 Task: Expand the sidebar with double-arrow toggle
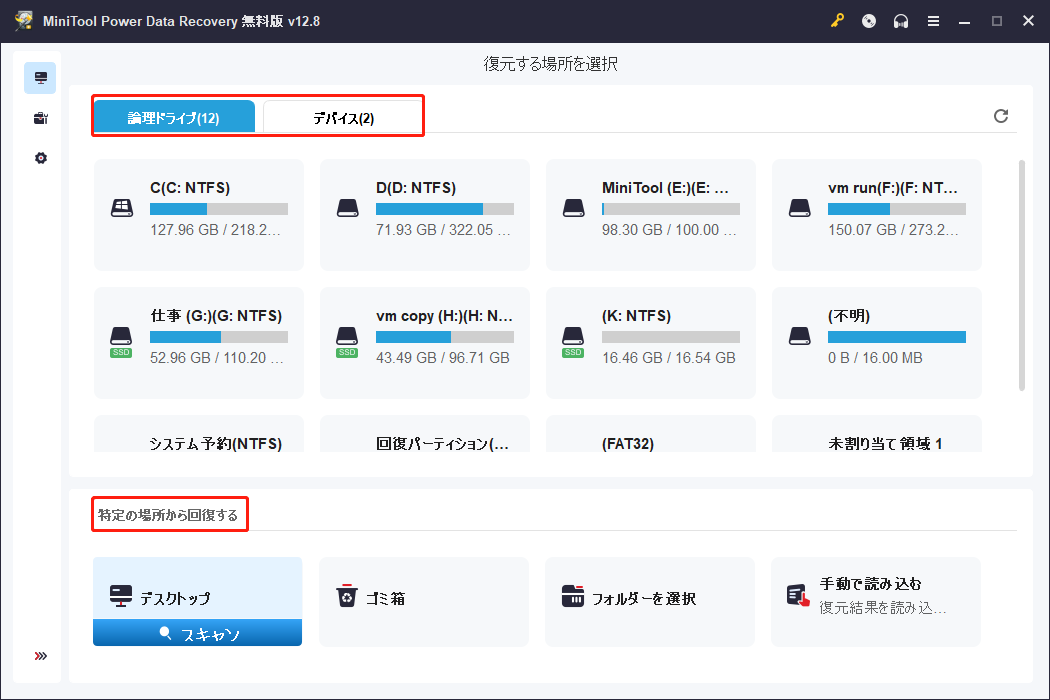[x=39, y=655]
